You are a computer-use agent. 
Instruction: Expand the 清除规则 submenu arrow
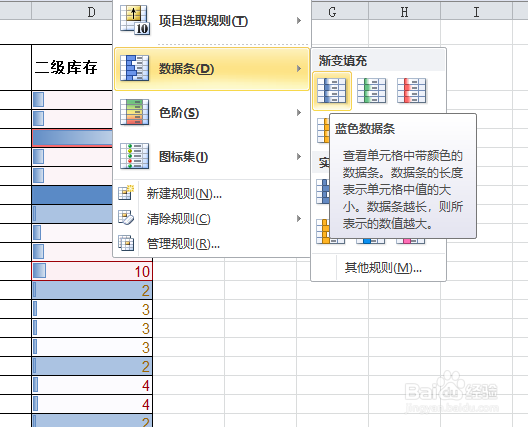tap(299, 219)
